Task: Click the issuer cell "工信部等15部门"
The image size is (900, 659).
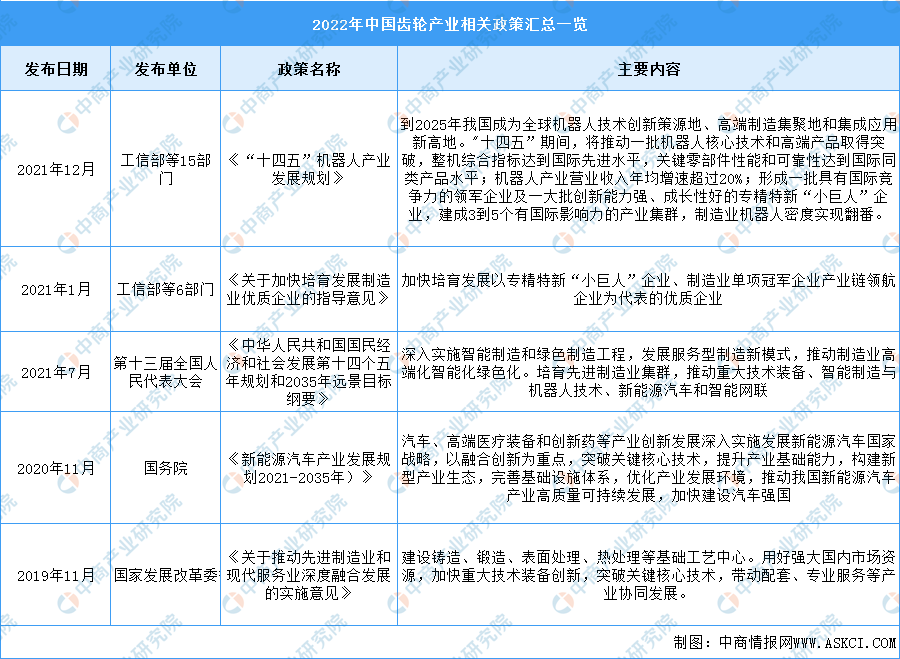Action: tap(165, 169)
